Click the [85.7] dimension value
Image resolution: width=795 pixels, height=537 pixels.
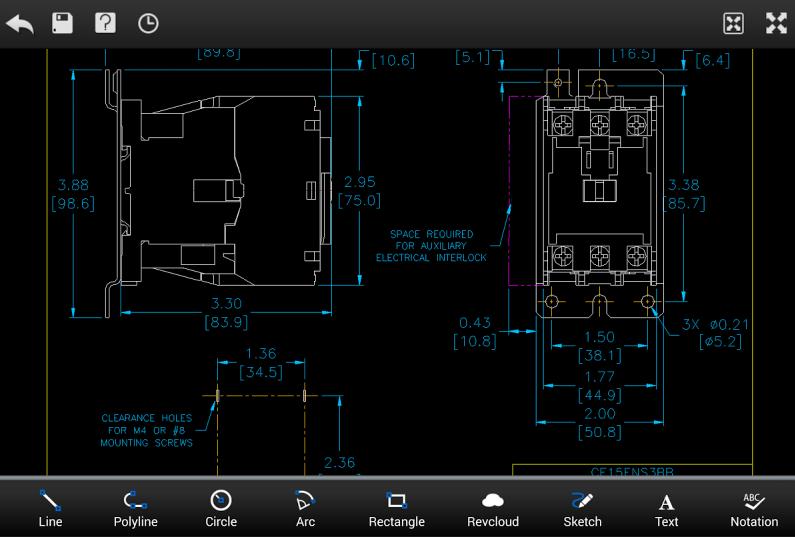(684, 204)
